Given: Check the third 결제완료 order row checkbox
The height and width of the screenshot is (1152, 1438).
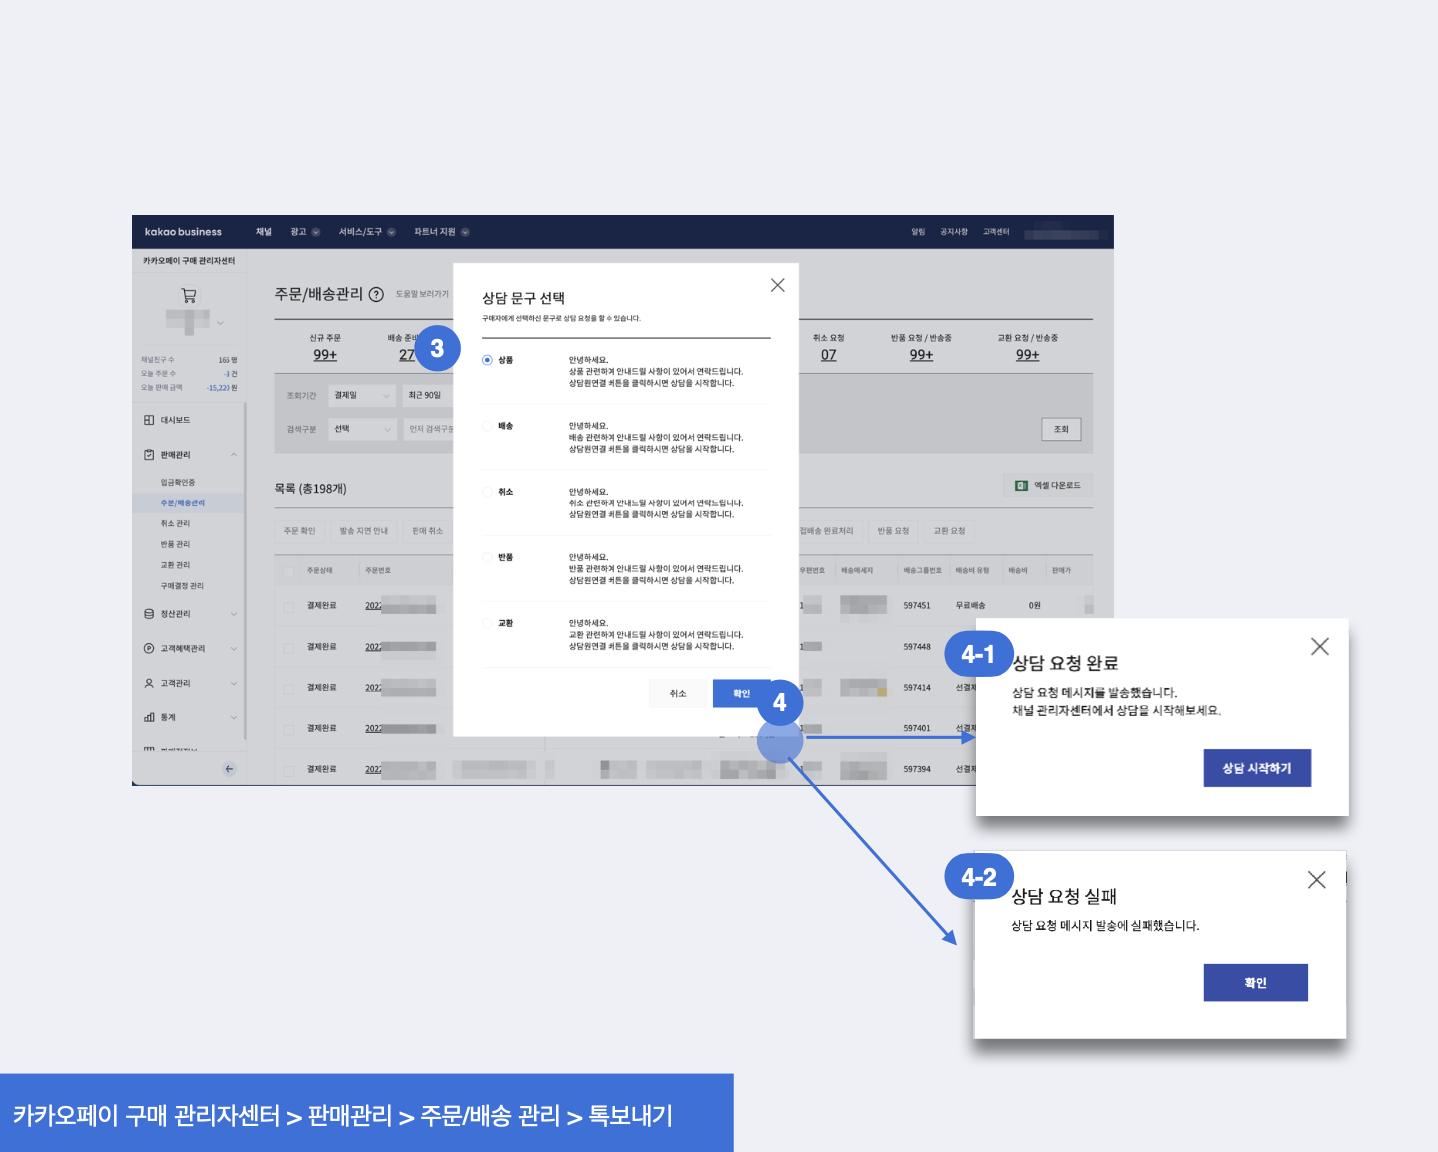Looking at the screenshot, I should click(289, 688).
